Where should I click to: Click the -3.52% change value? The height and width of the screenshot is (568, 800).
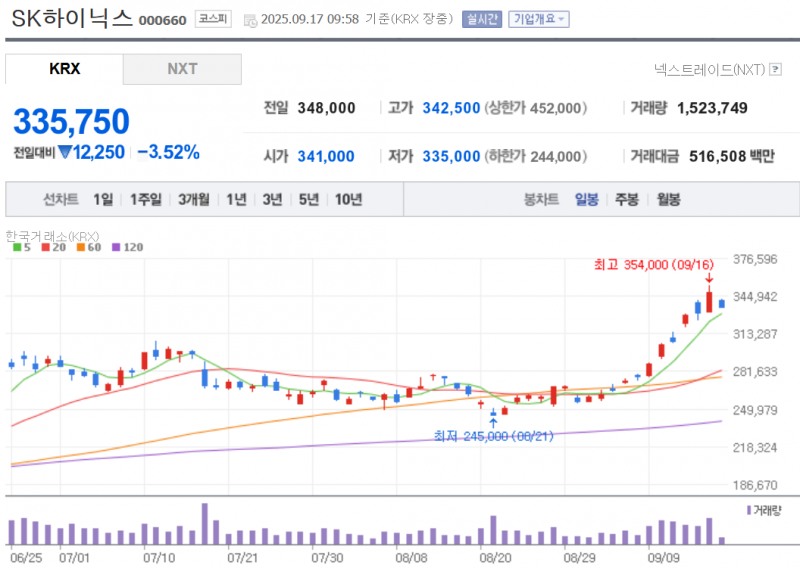point(168,152)
